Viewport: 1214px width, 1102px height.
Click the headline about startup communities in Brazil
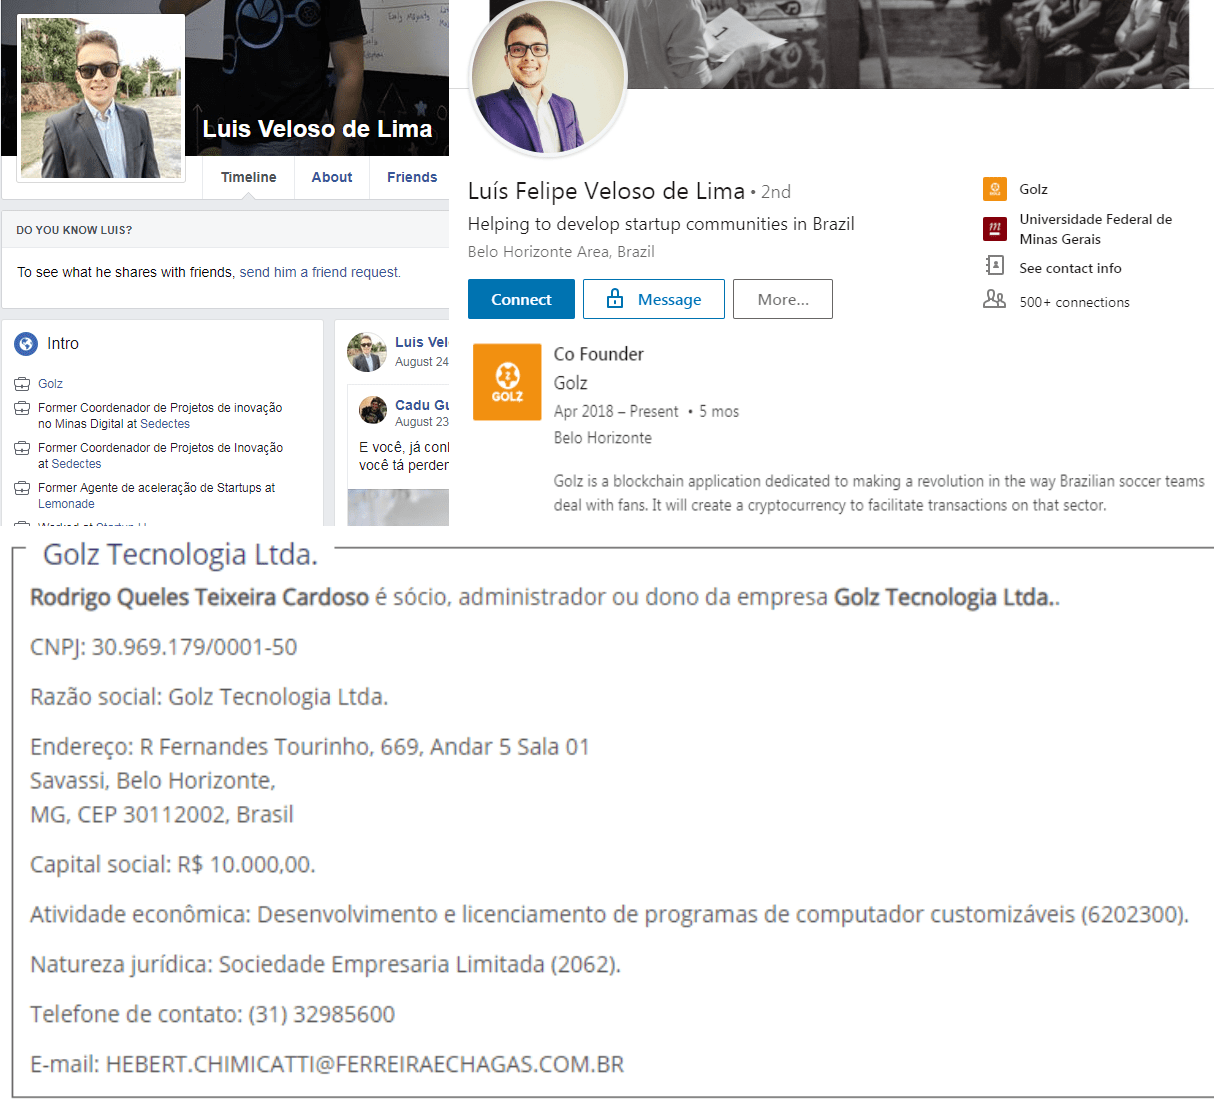(x=661, y=224)
